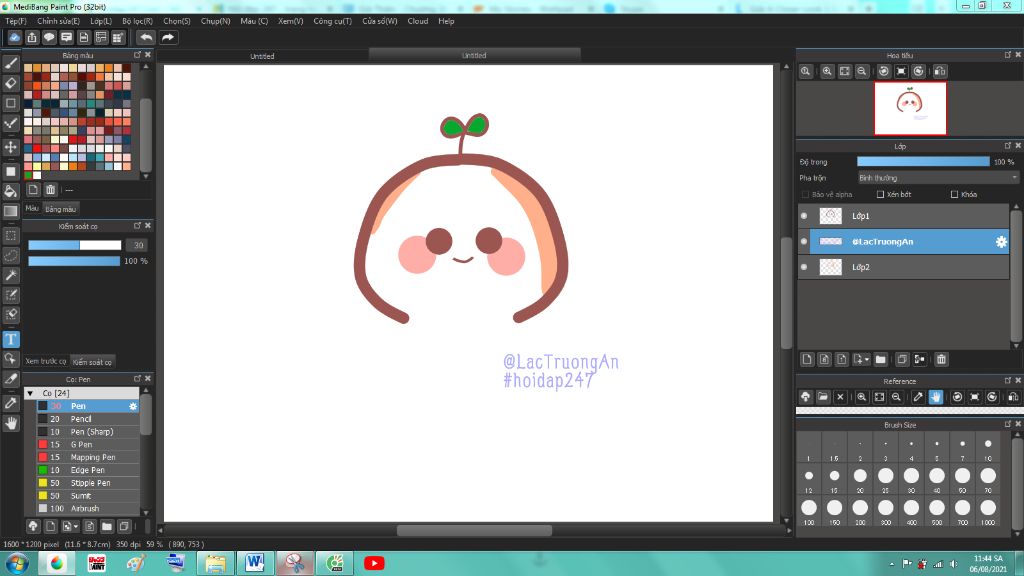Click the cloud save icon

[14, 37]
